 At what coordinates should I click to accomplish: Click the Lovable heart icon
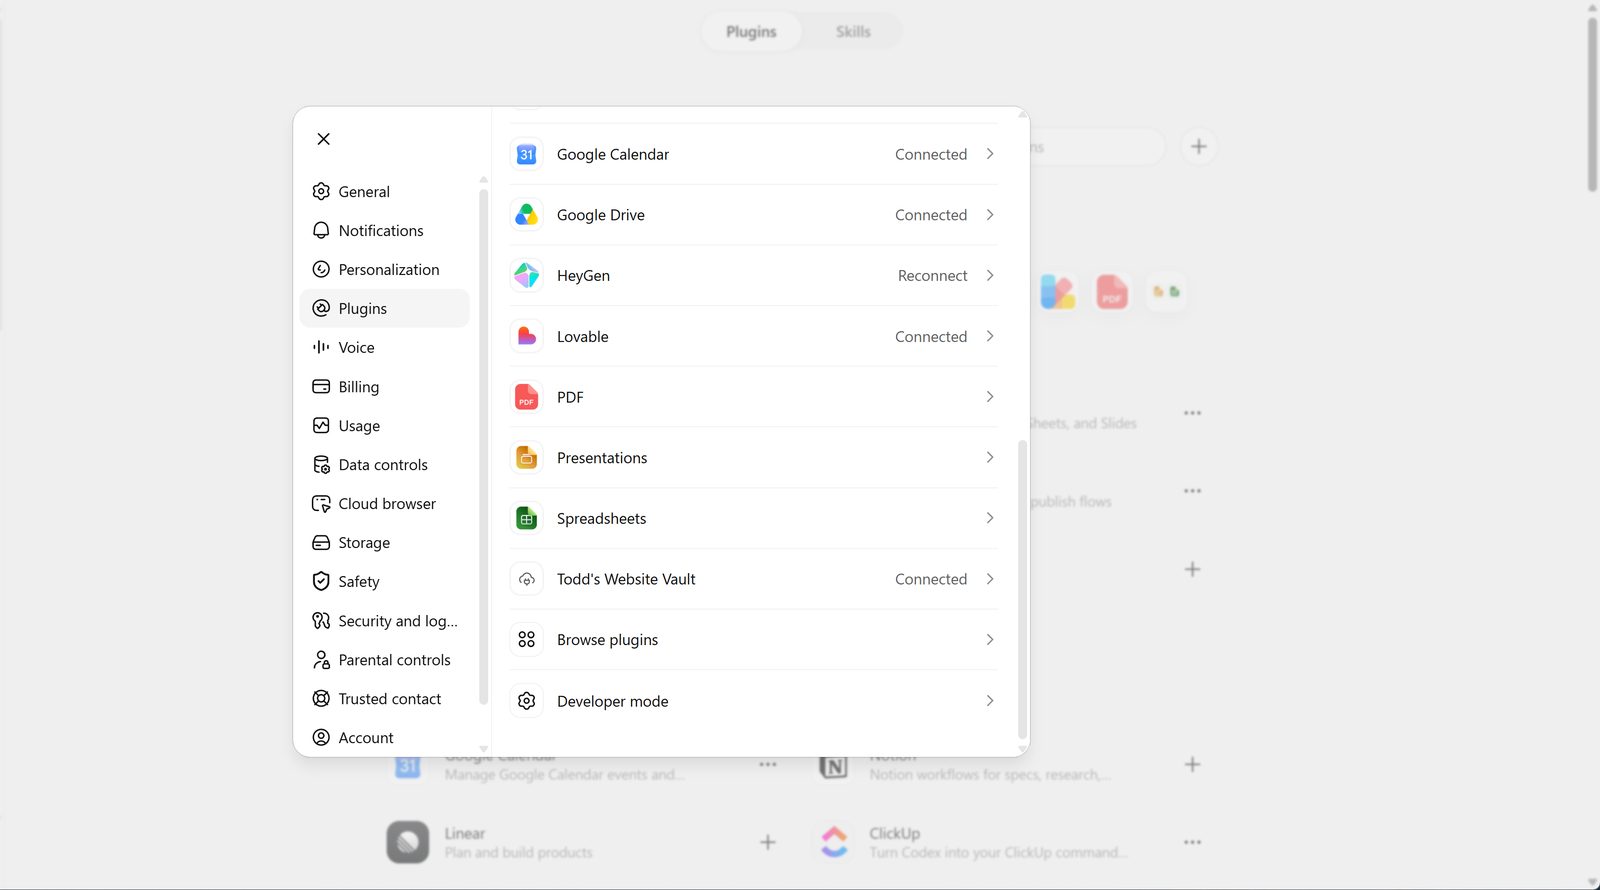pos(527,337)
